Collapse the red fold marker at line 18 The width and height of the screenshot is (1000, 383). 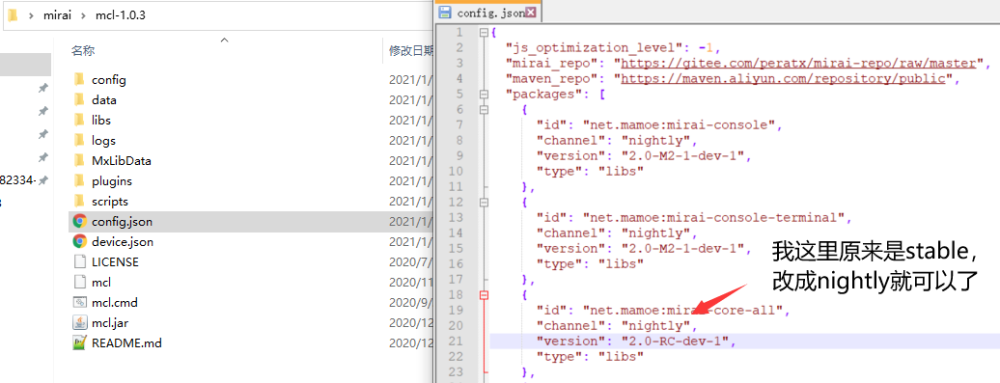[483, 295]
